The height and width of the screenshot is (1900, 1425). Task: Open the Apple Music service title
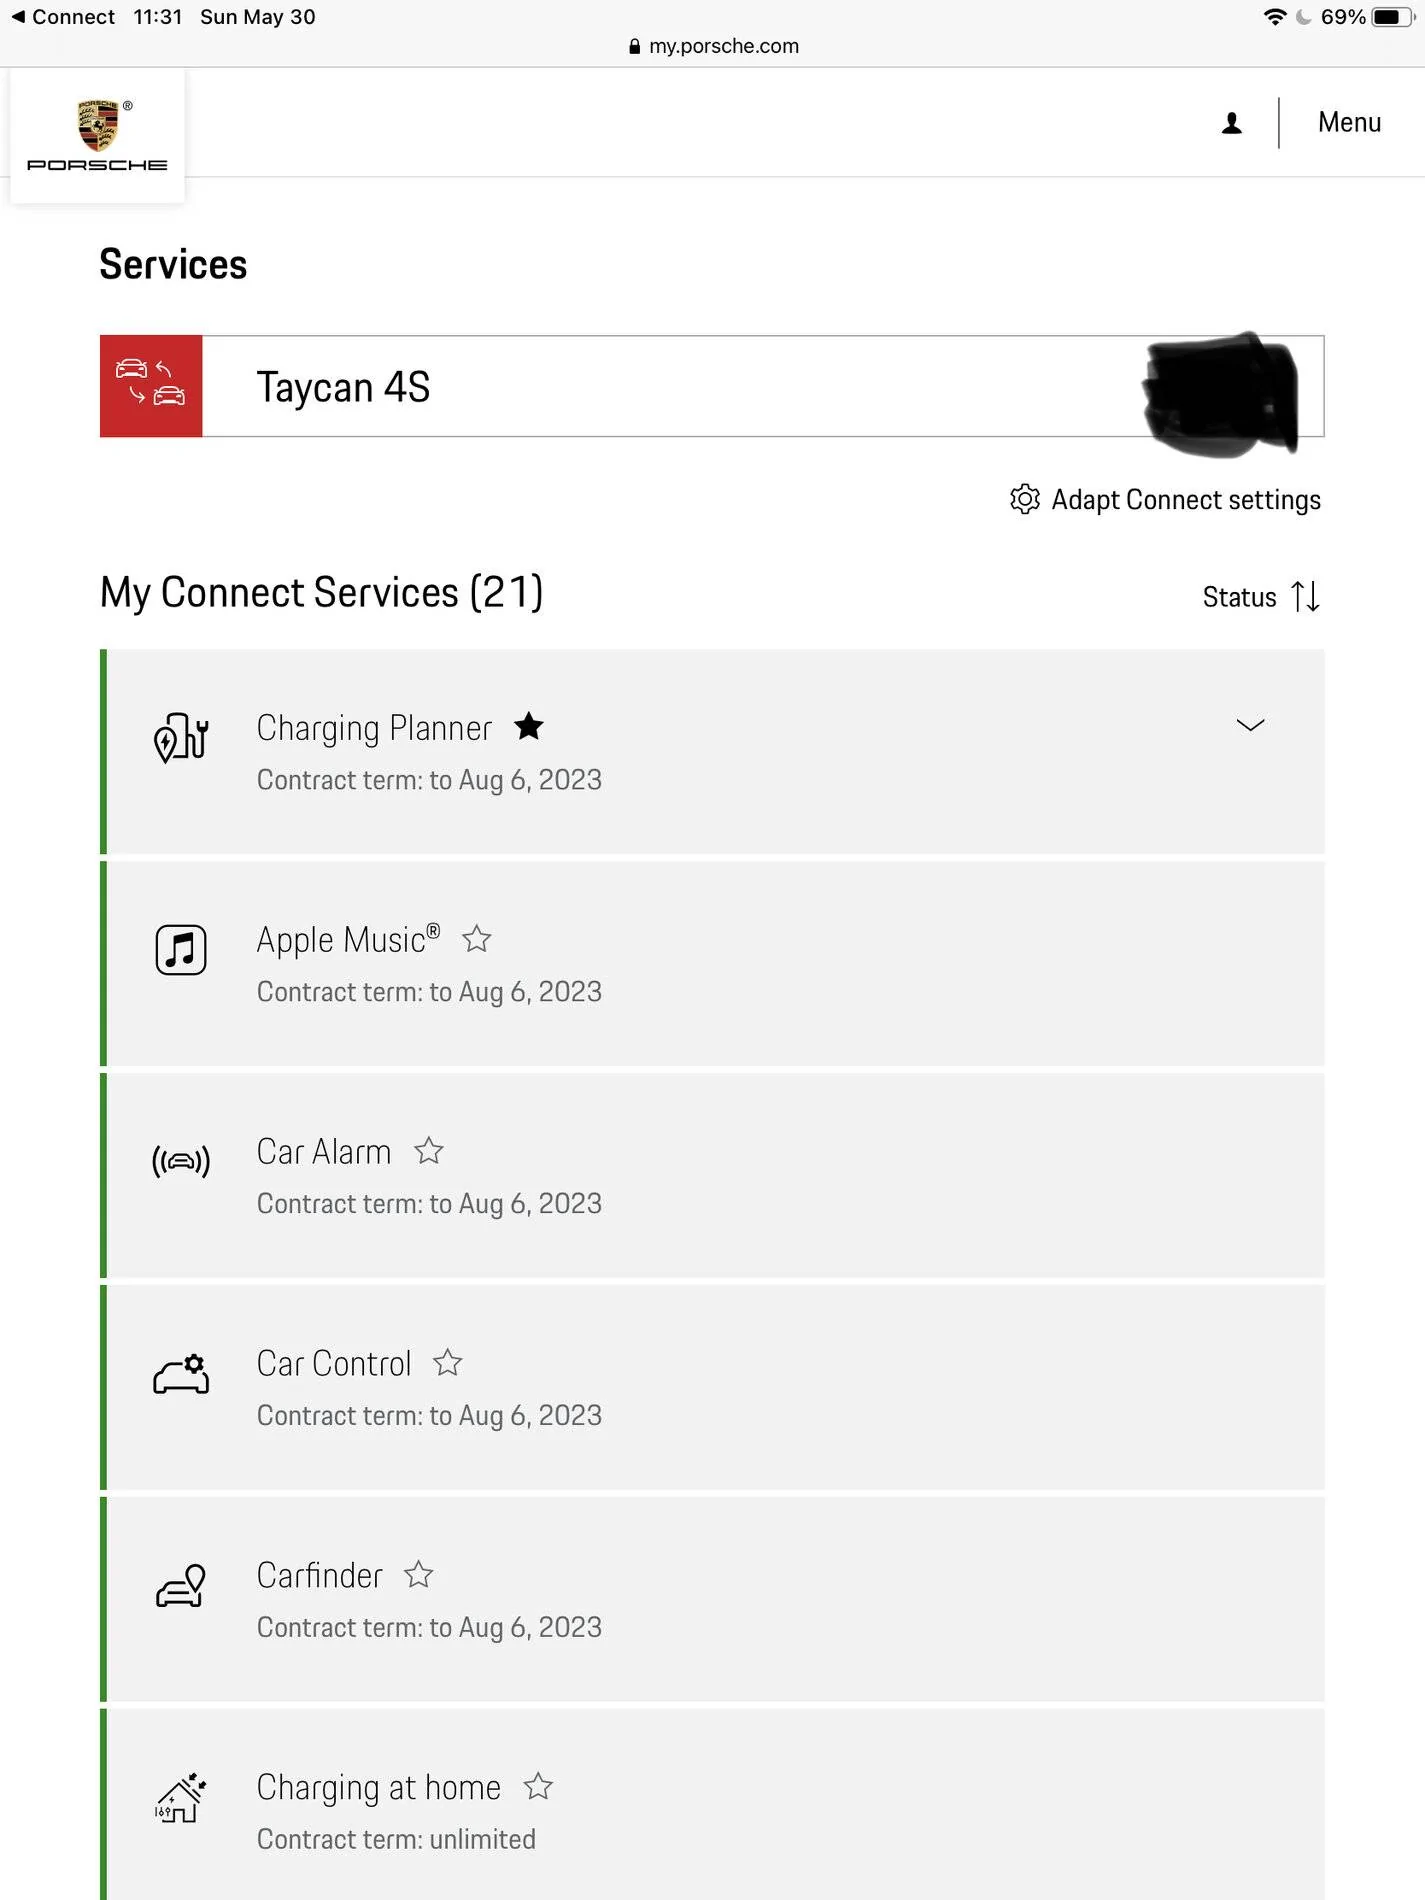348,940
